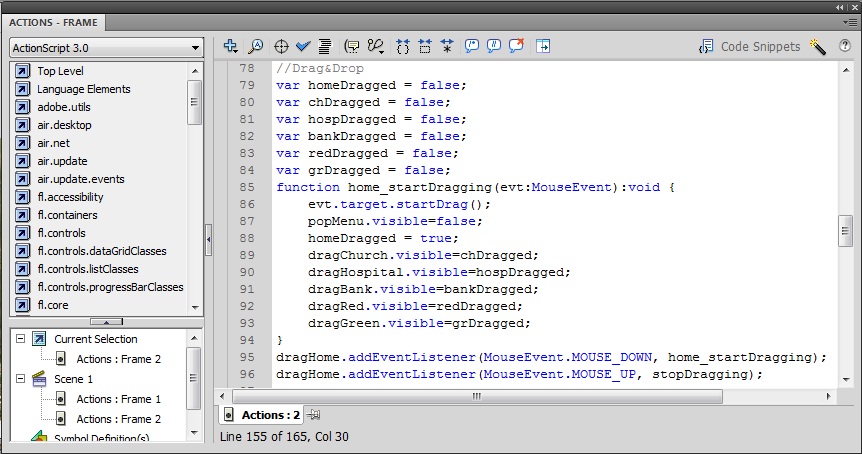Click line number 85 in gutter
The width and height of the screenshot is (862, 454).
(247, 187)
